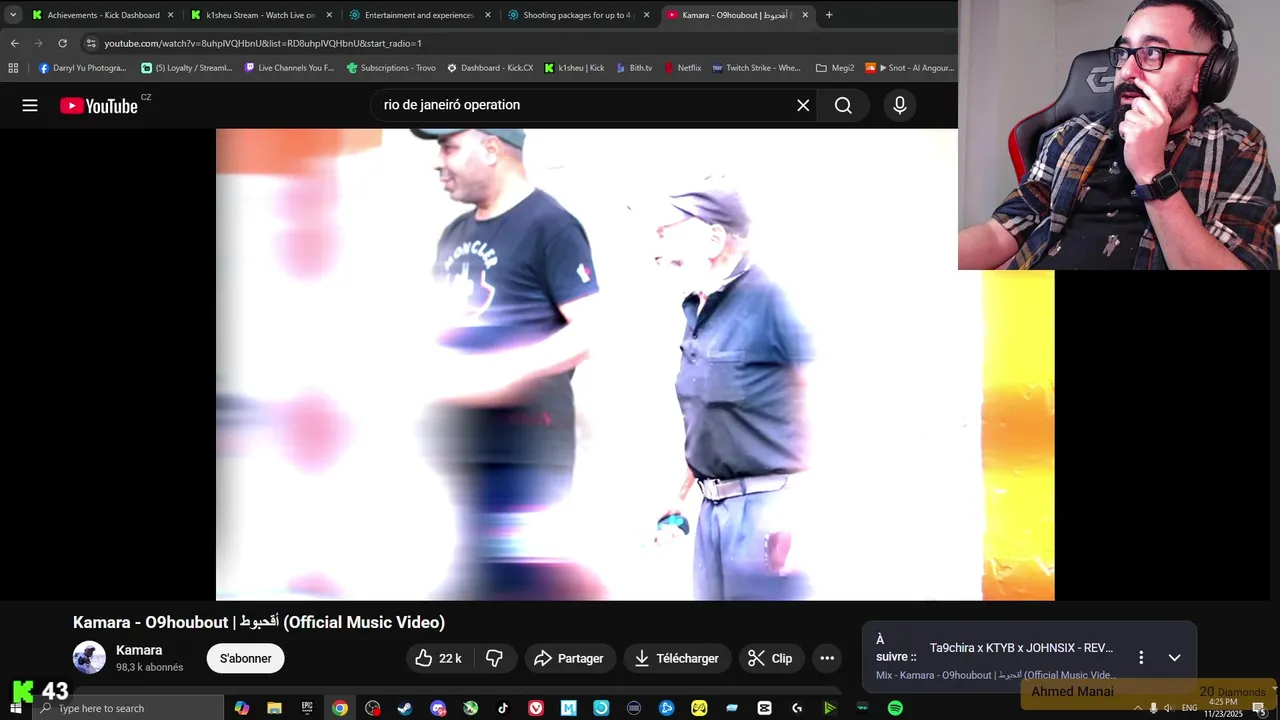Image resolution: width=1280 pixels, height=720 pixels.
Task: Open Vivaldi browser from the taskbar
Action: (x=536, y=708)
